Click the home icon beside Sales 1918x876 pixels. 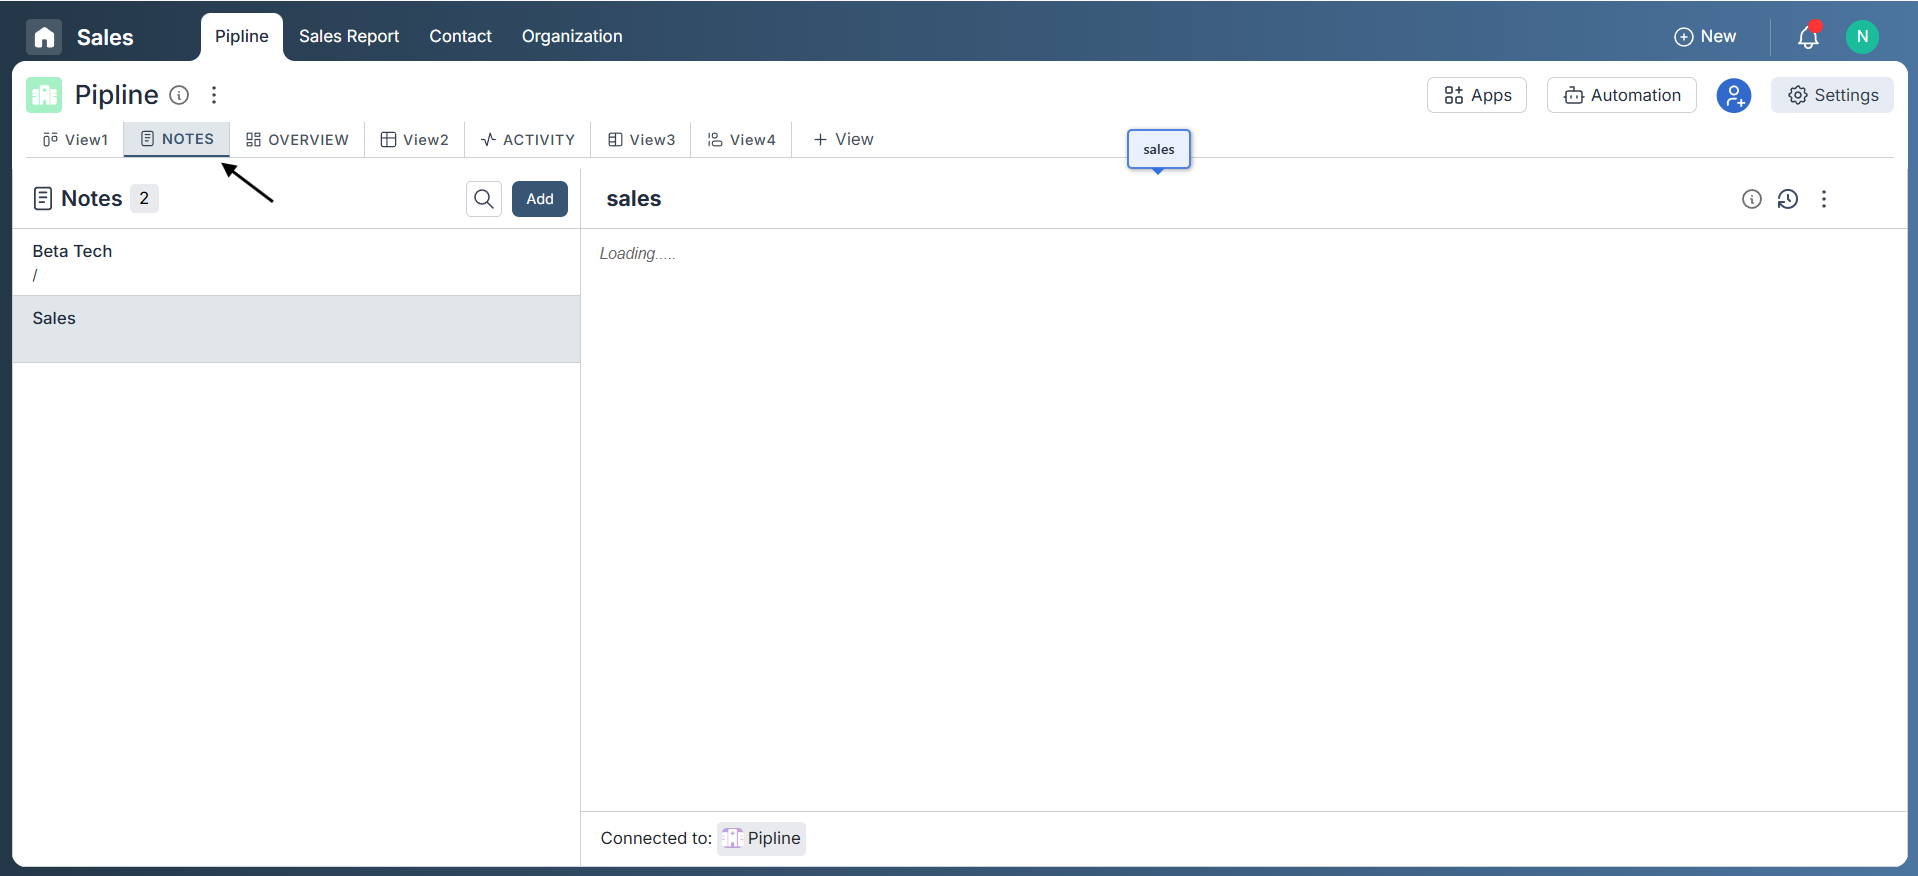(44, 37)
